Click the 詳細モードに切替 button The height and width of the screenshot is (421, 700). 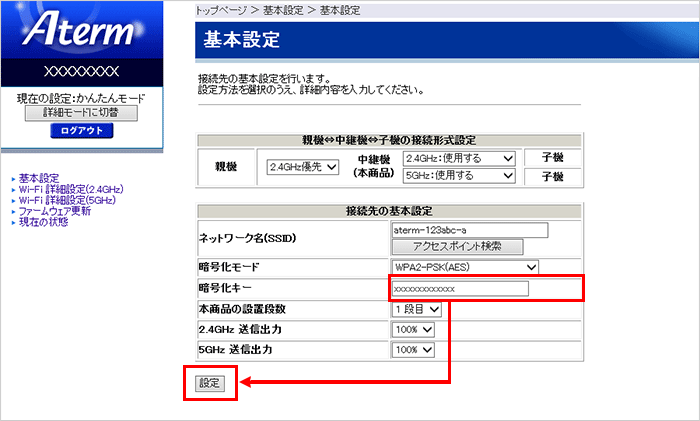(x=81, y=113)
